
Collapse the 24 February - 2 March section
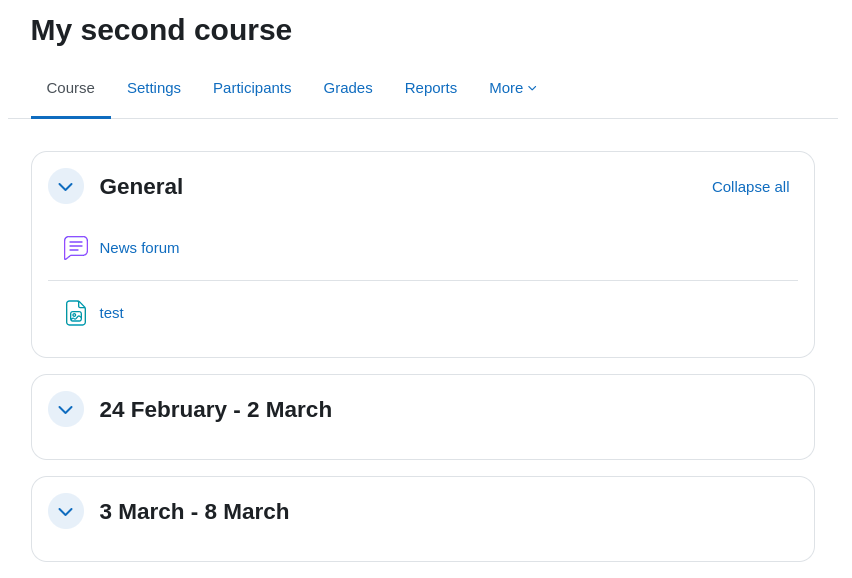tap(66, 409)
